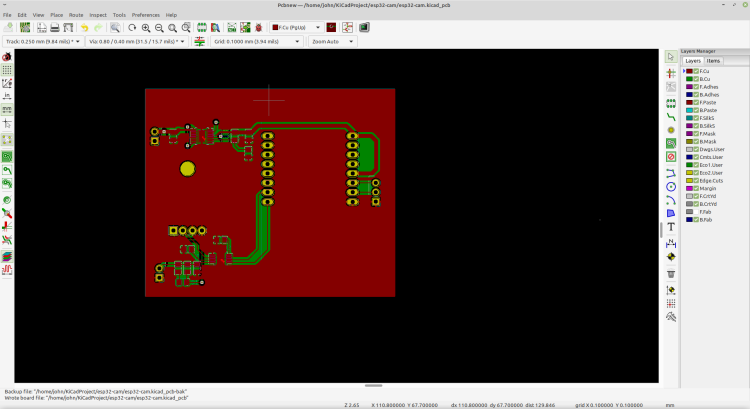The height and width of the screenshot is (409, 750).
Task: Run design rules check ladybug icon
Action: 259,28
